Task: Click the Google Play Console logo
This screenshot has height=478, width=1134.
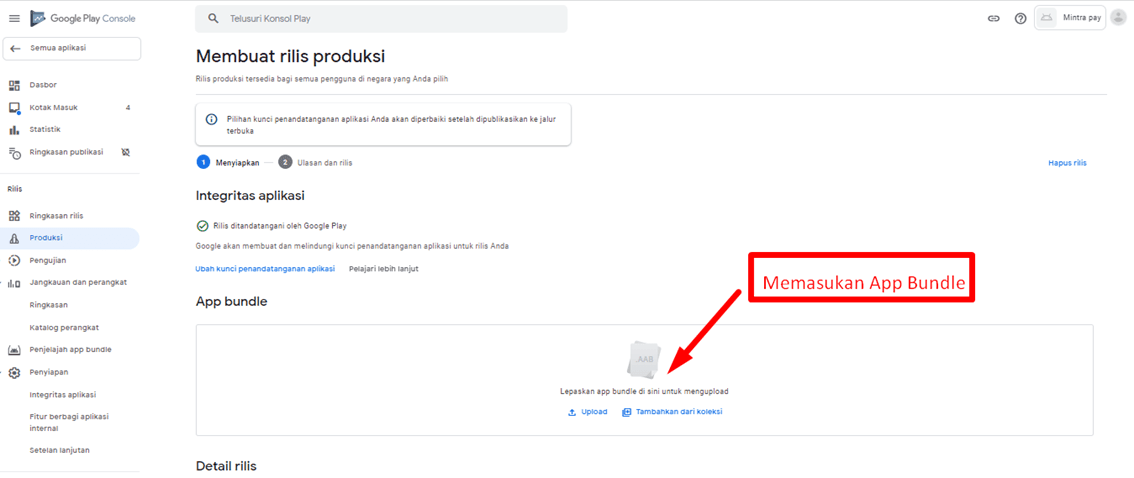Action: pos(82,19)
